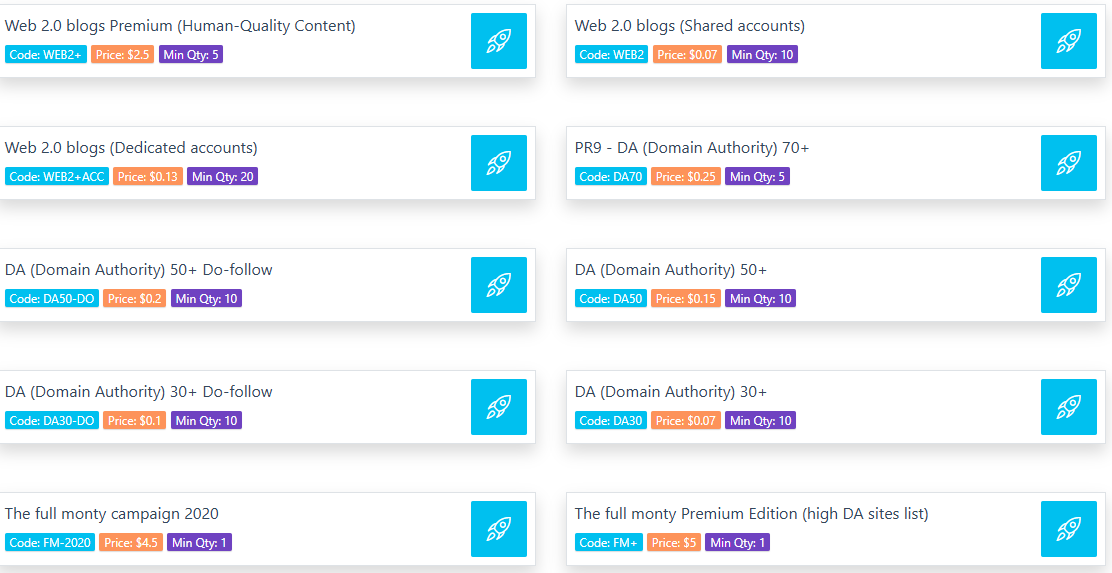The image size is (1112, 573).
Task: Click rocket icon for Web 2.0 blogs Premium
Action: pos(499,41)
